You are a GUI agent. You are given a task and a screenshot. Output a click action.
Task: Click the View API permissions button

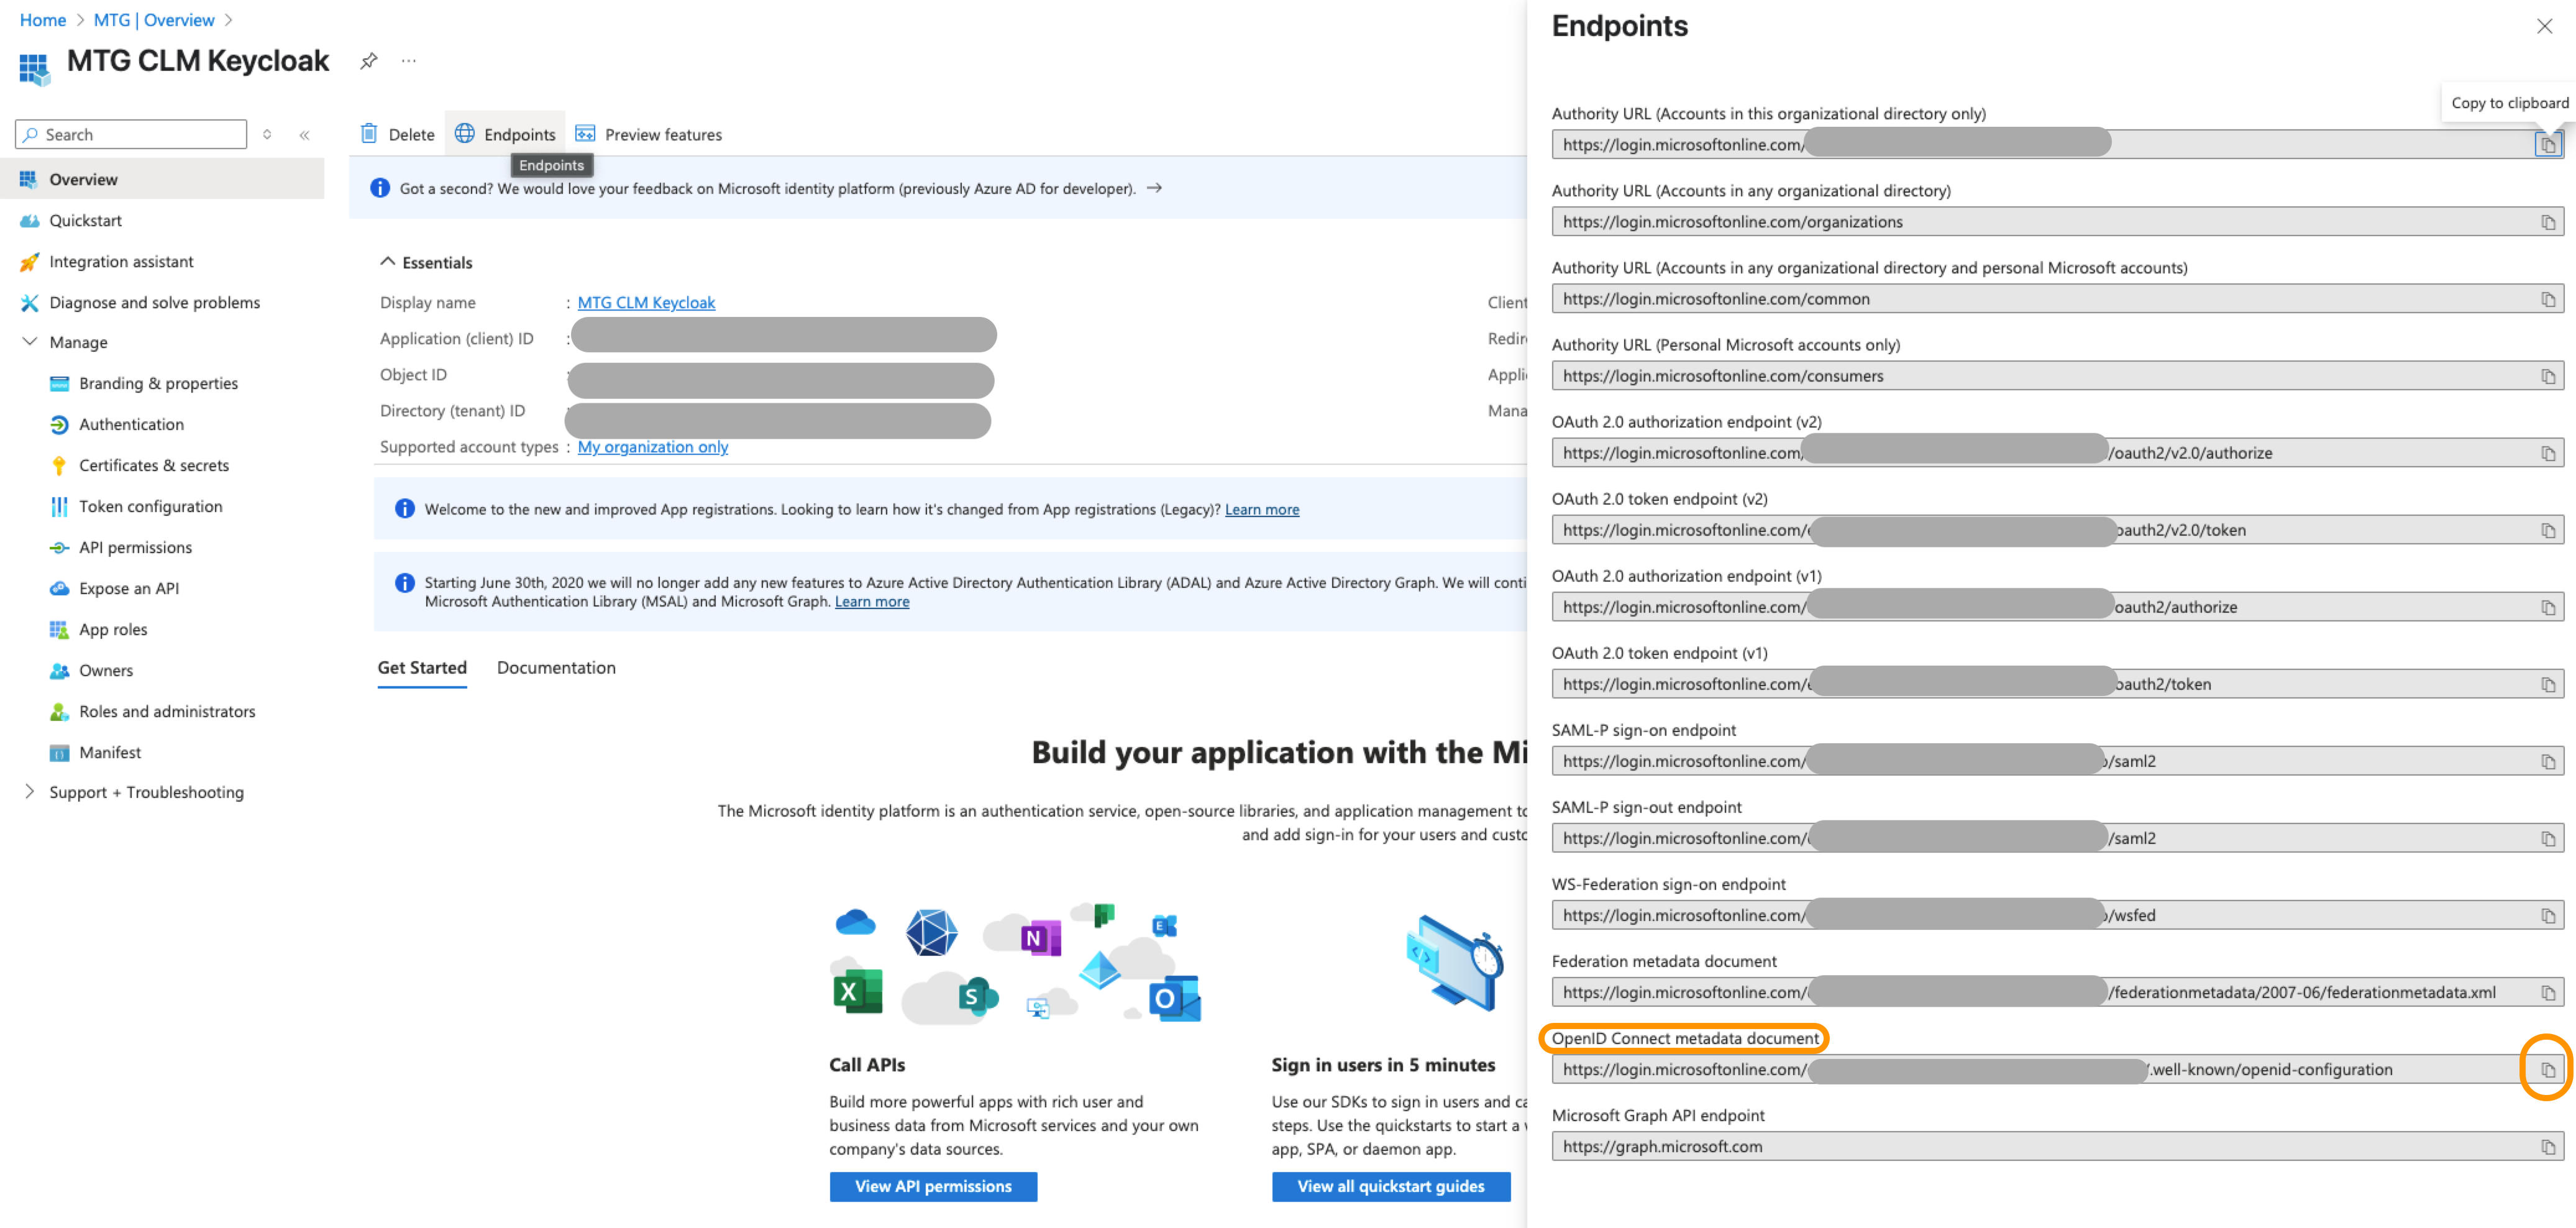(x=932, y=1186)
